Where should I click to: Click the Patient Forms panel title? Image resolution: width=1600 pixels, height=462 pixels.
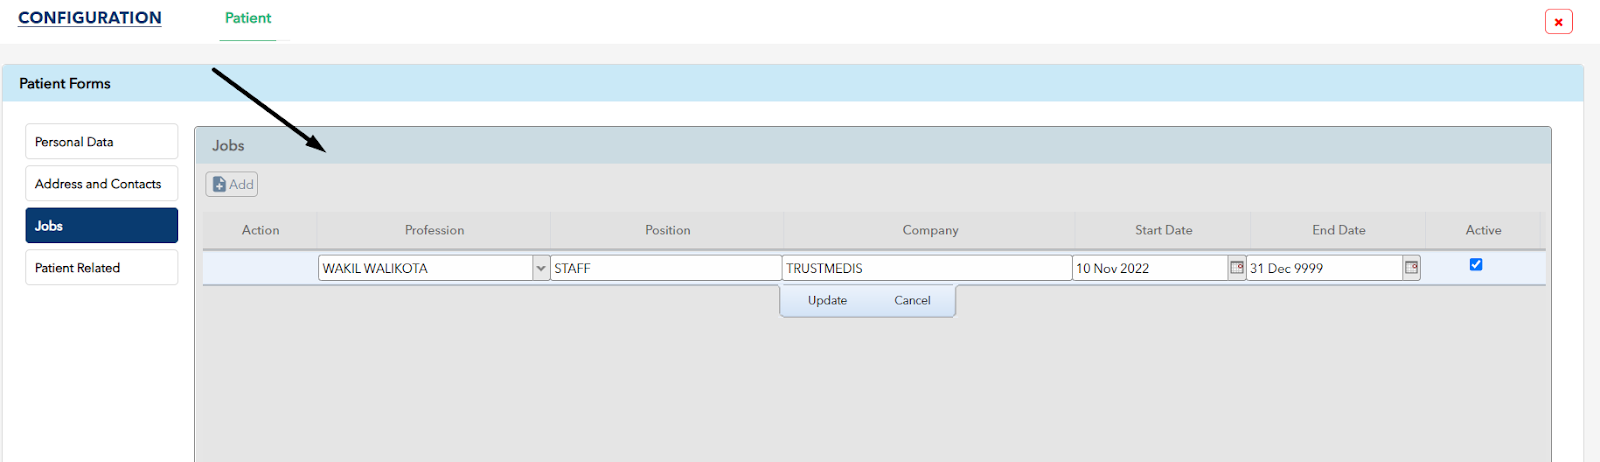tap(65, 84)
